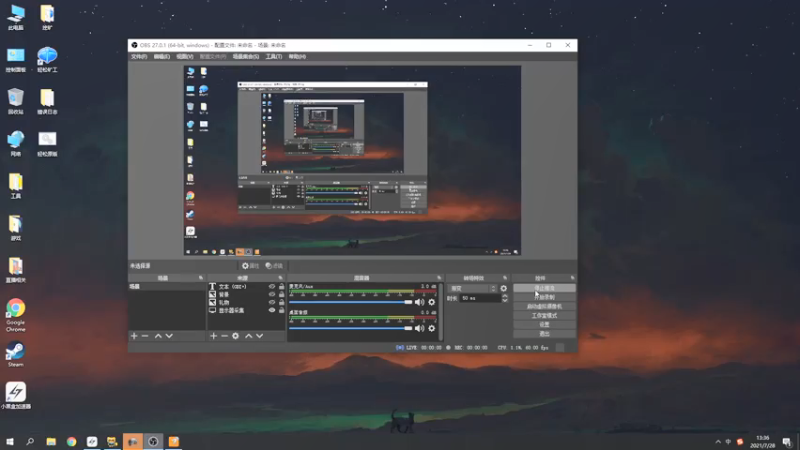Adjust 桌面音频 volume slider
The image size is (800, 450).
pyautogui.click(x=351, y=329)
